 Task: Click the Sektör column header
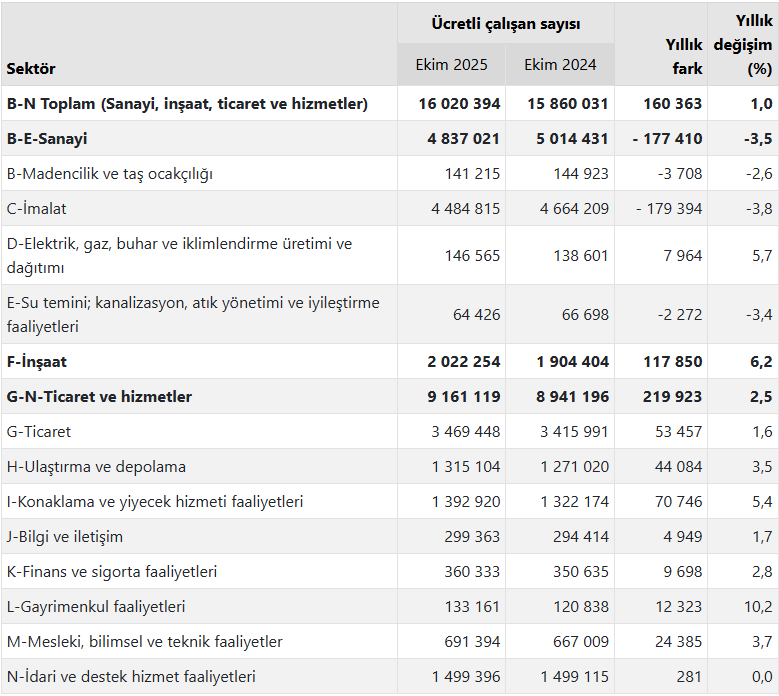coord(31,69)
